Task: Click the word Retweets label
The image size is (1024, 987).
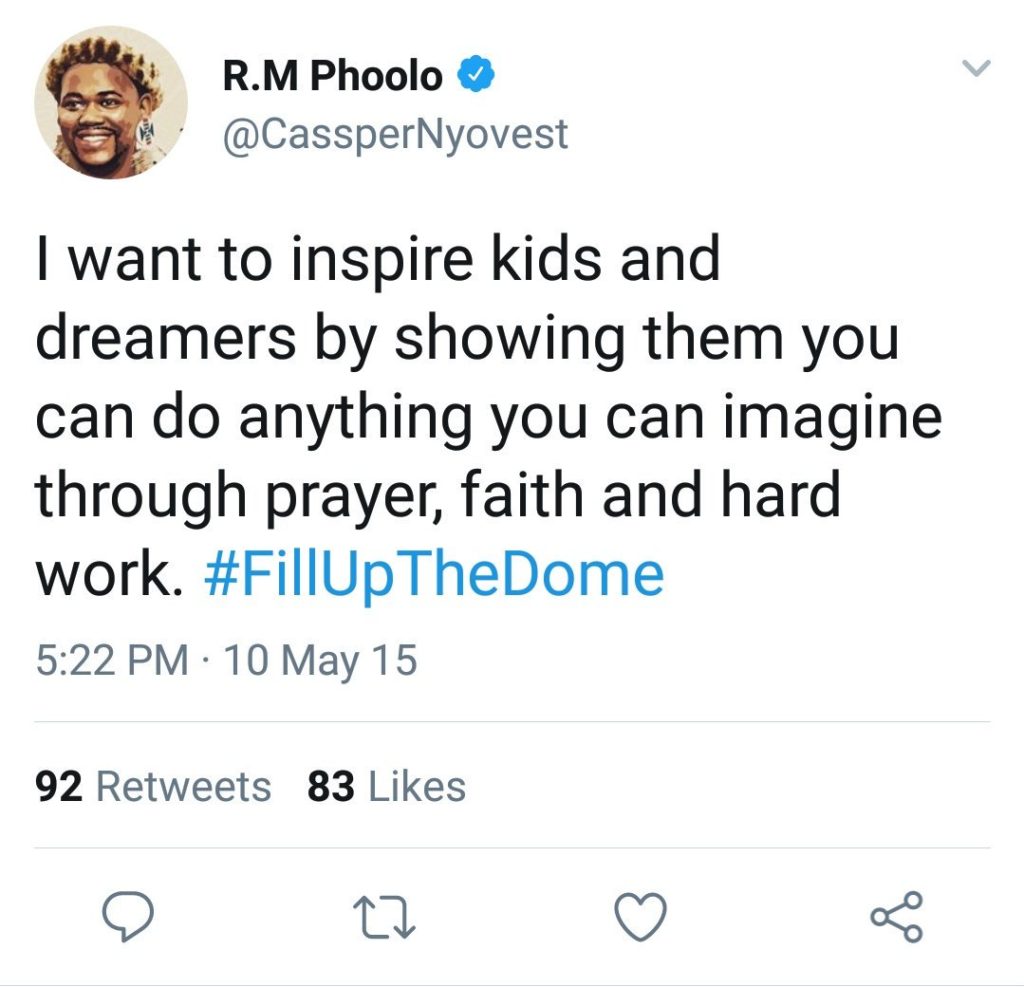Action: [184, 786]
